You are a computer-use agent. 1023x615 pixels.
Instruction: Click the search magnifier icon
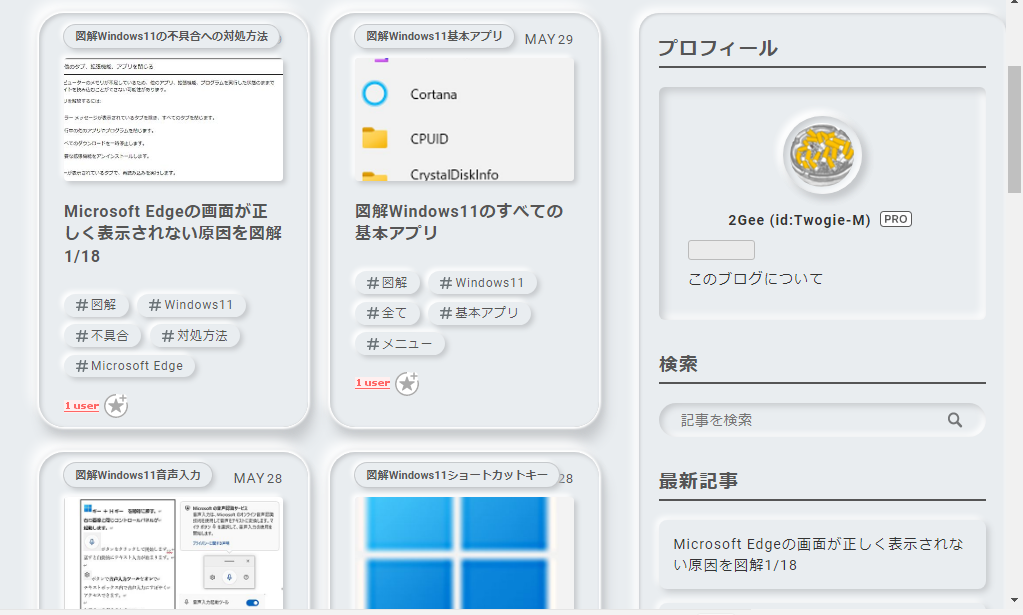tap(954, 420)
